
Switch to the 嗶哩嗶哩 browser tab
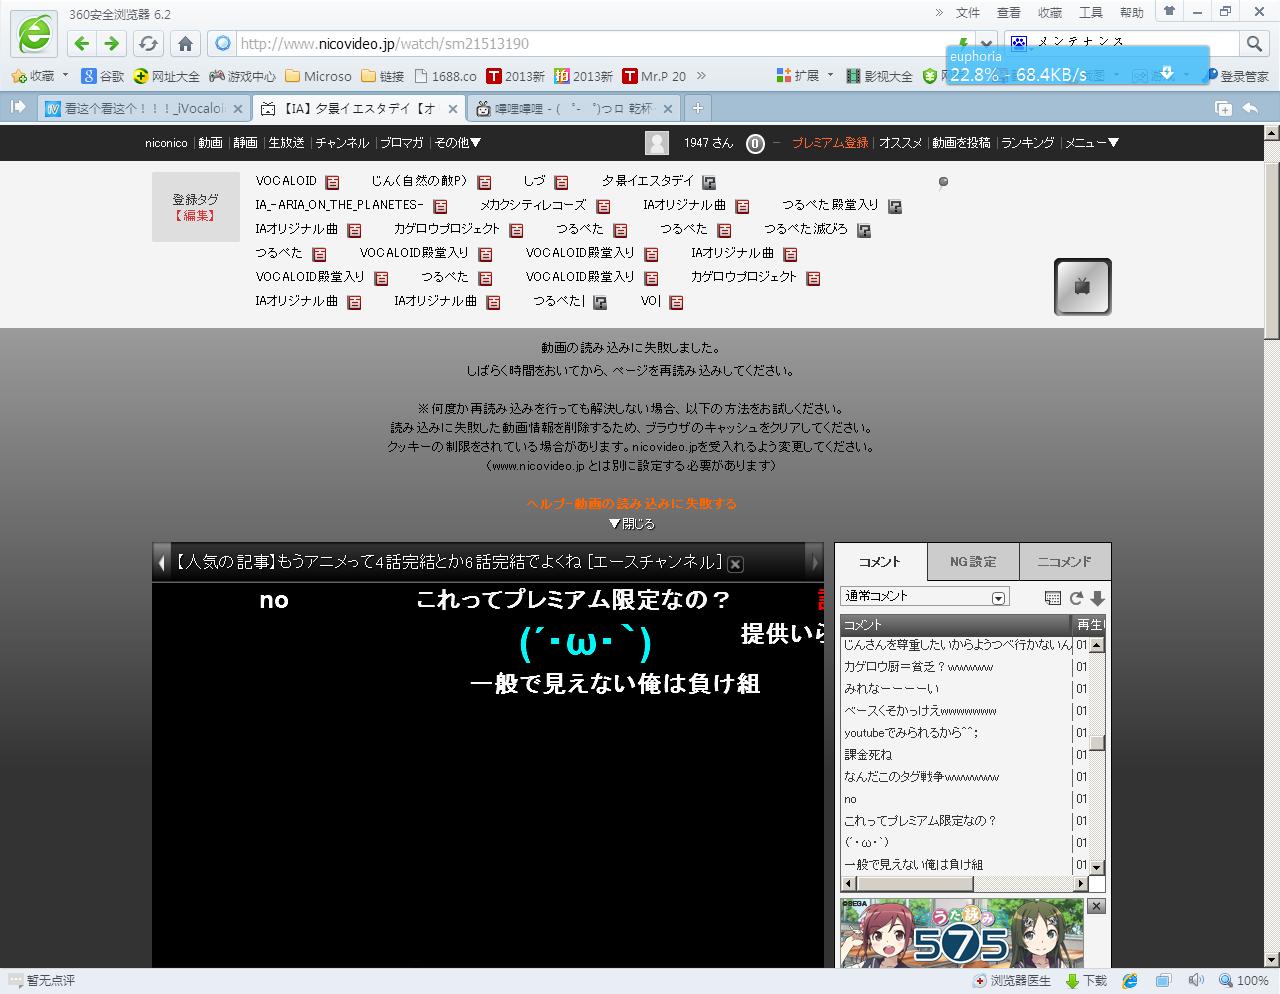point(574,109)
